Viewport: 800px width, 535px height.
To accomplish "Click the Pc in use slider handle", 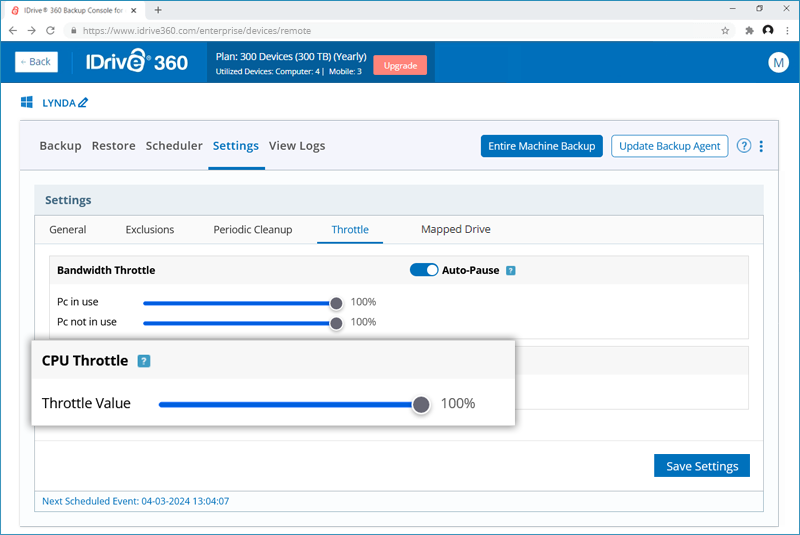I will click(x=336, y=303).
